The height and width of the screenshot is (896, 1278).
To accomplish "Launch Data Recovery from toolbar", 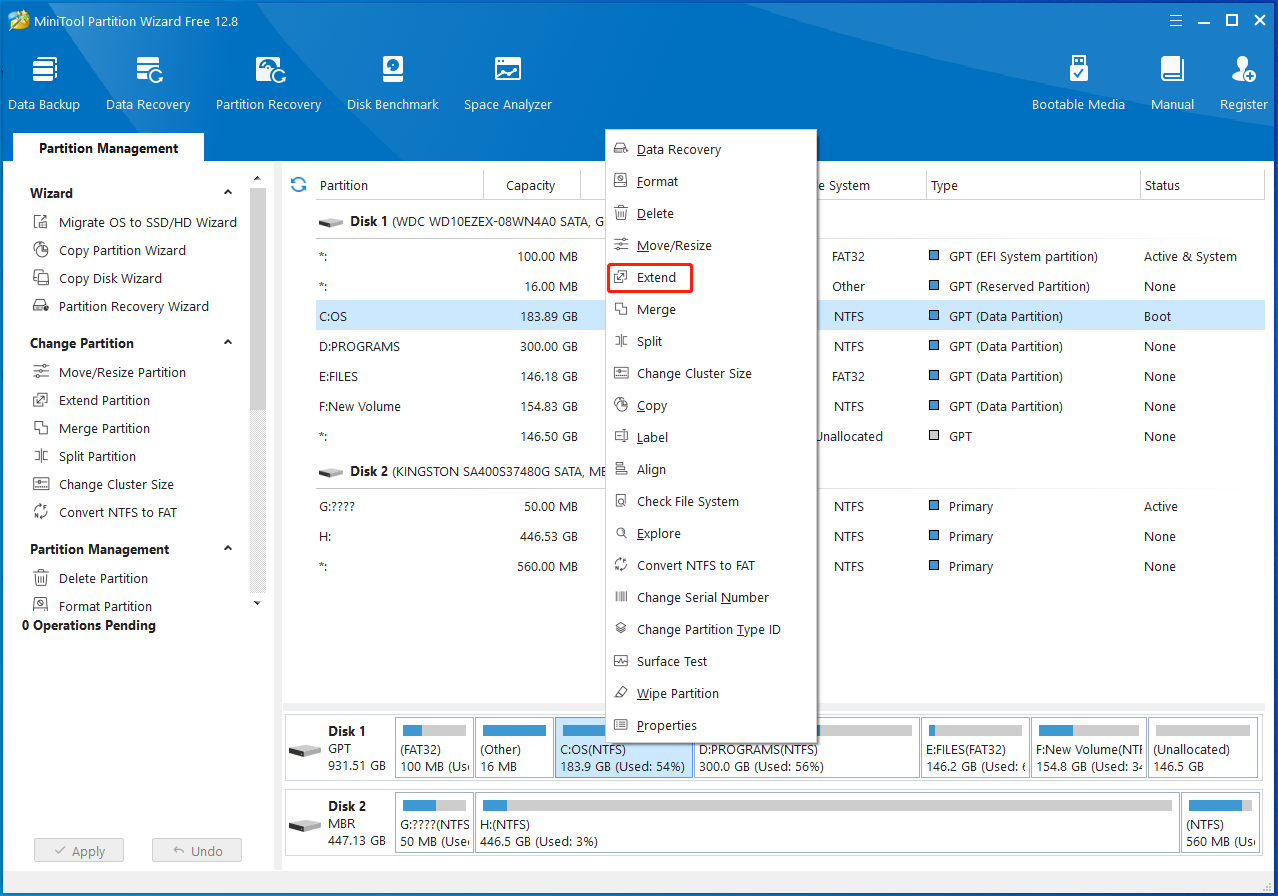I will tap(148, 83).
